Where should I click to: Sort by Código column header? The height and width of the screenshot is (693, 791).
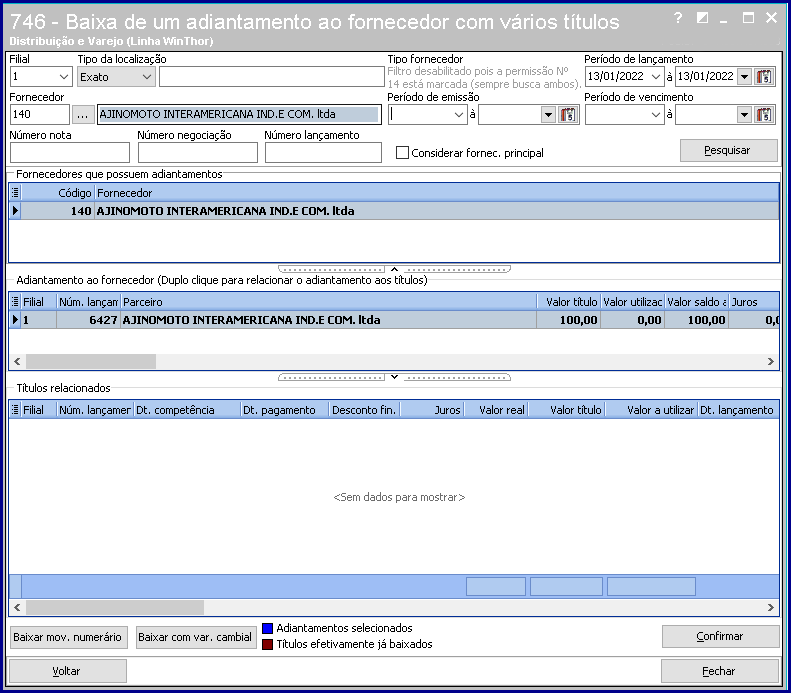(x=58, y=193)
